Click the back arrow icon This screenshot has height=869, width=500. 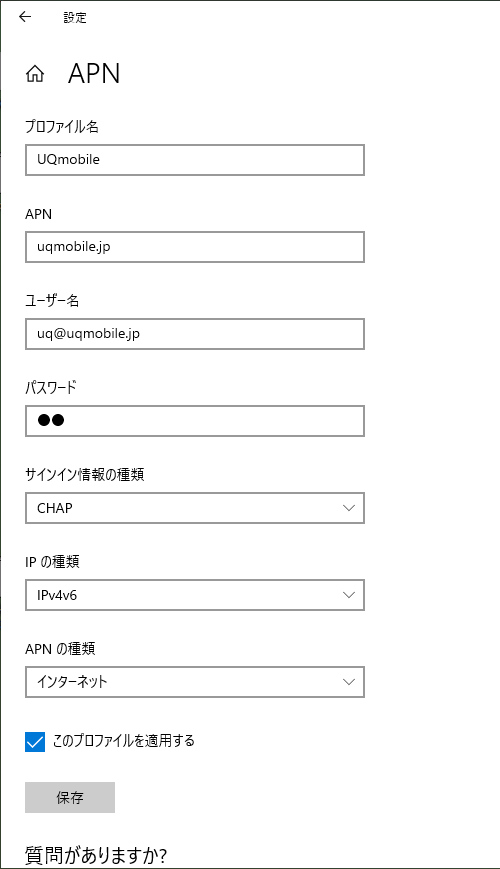pyautogui.click(x=25, y=17)
